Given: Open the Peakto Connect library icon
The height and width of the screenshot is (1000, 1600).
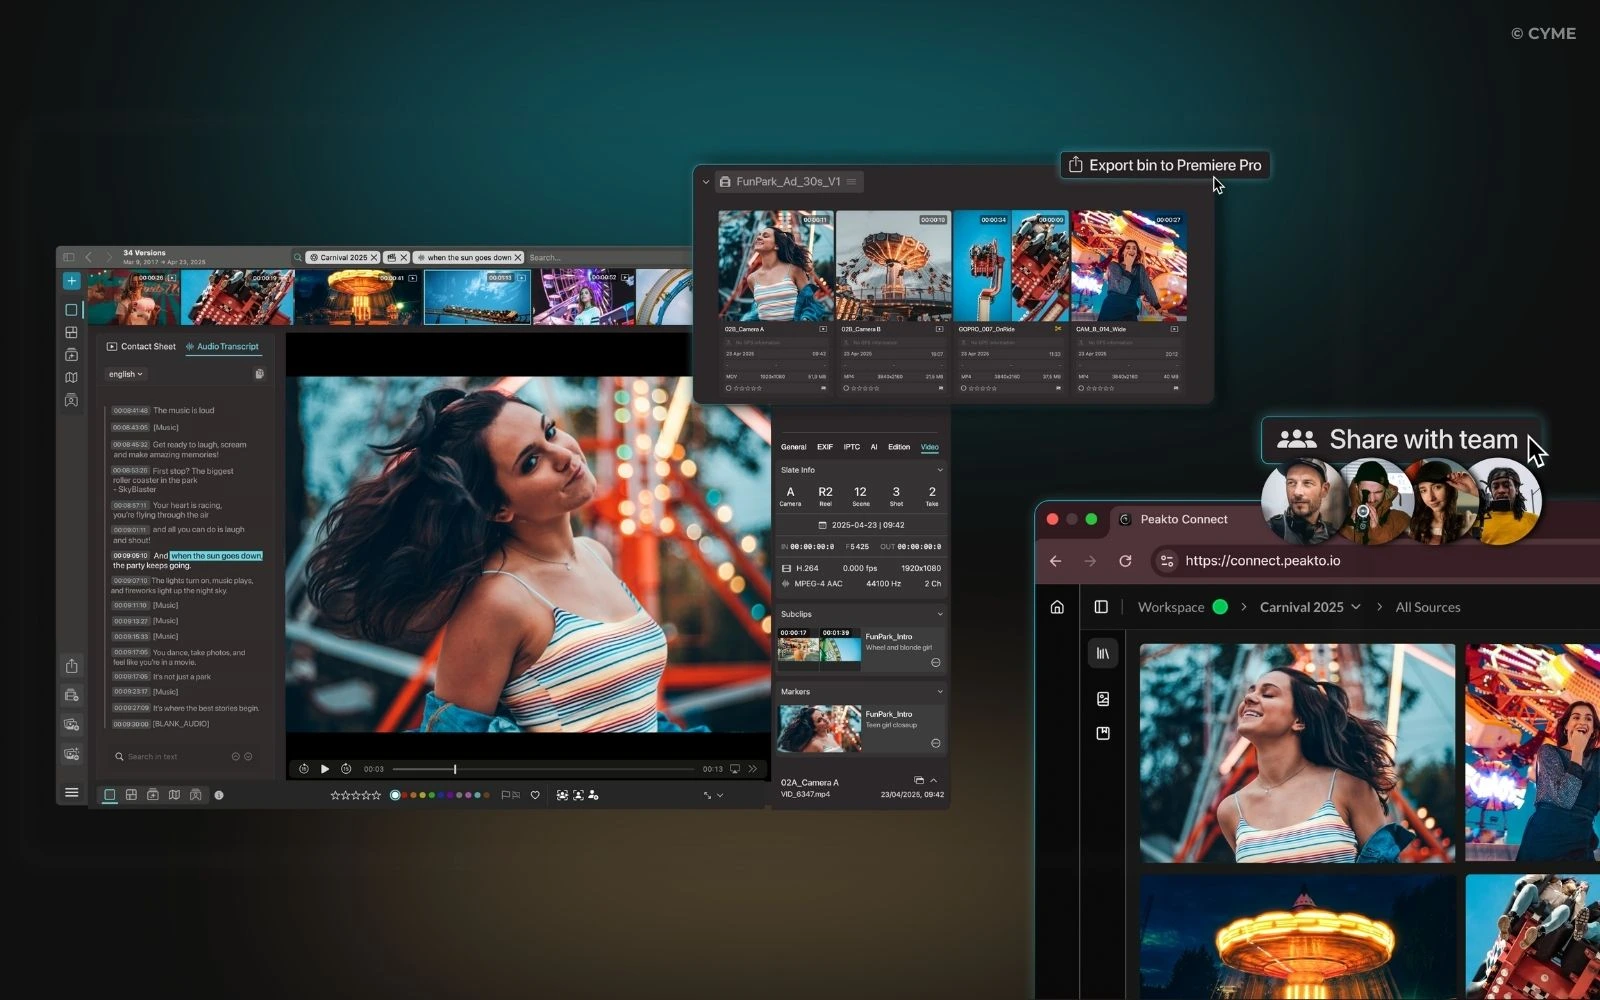Looking at the screenshot, I should [1103, 653].
